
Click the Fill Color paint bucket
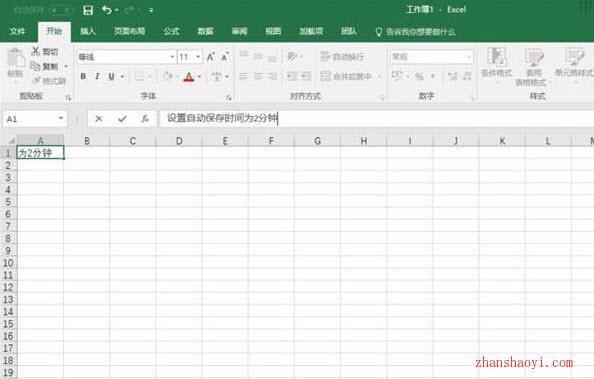click(167, 77)
